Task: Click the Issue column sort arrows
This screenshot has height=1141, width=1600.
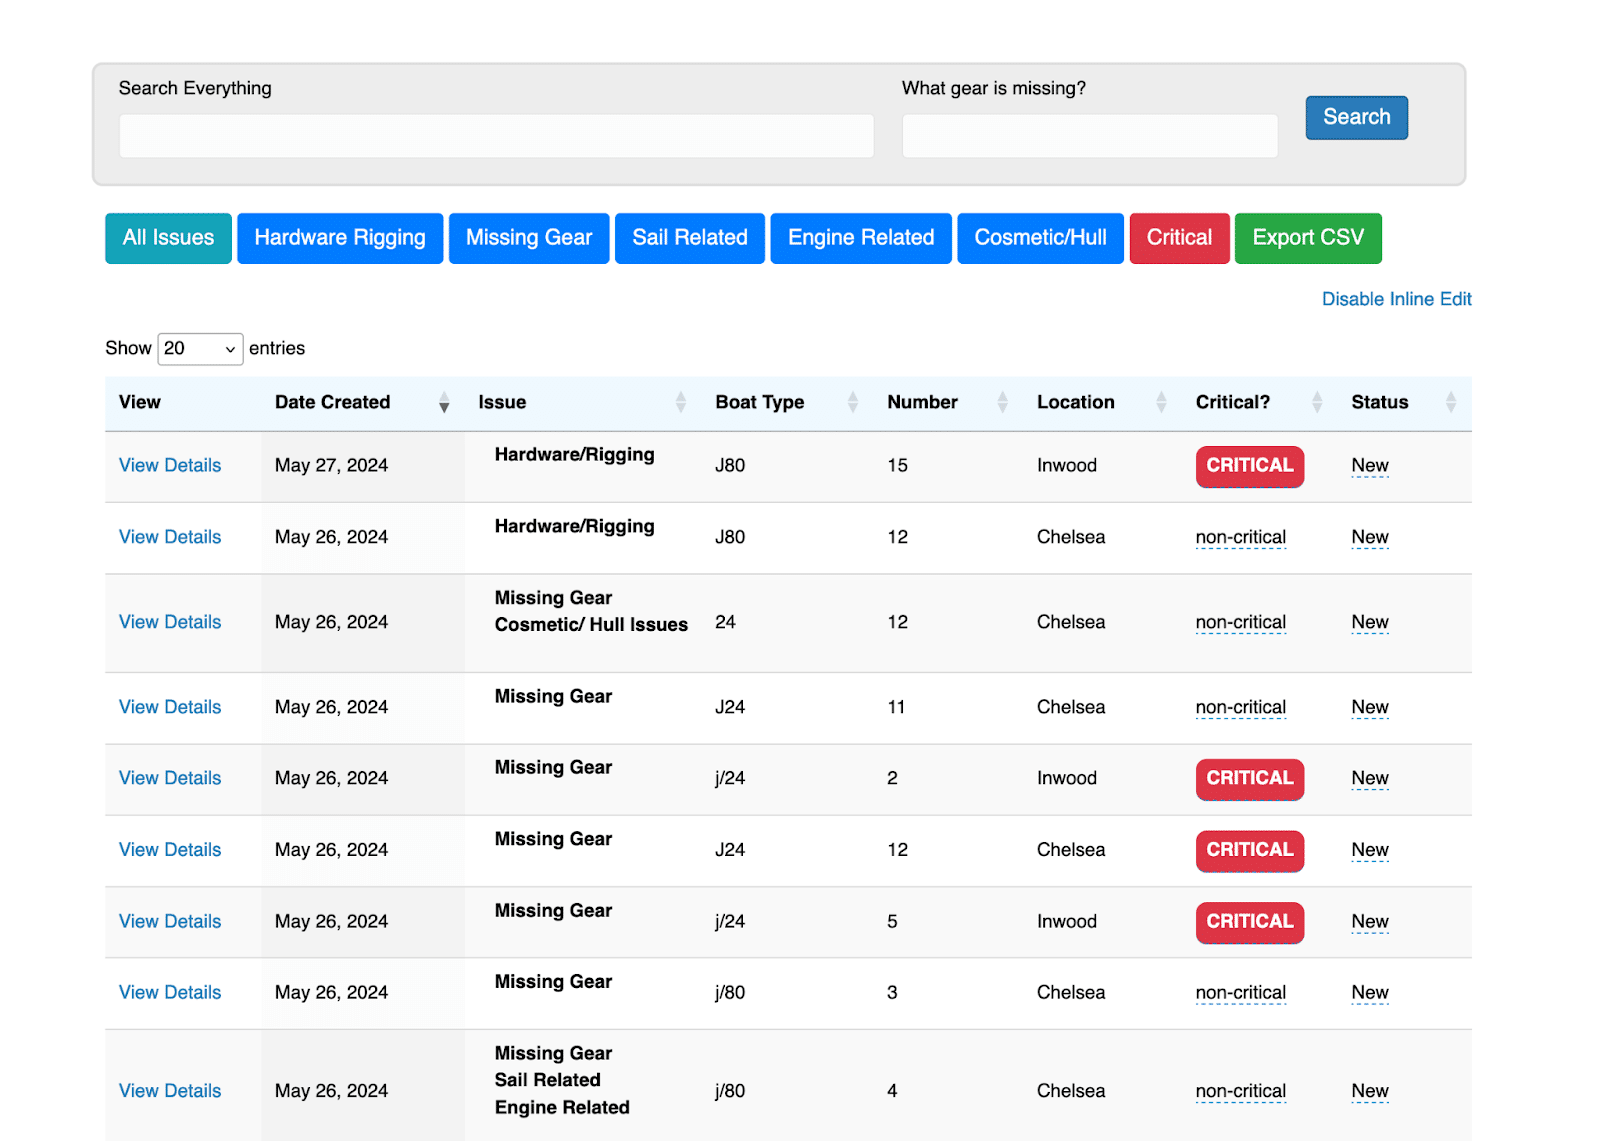Action: pyautogui.click(x=680, y=403)
